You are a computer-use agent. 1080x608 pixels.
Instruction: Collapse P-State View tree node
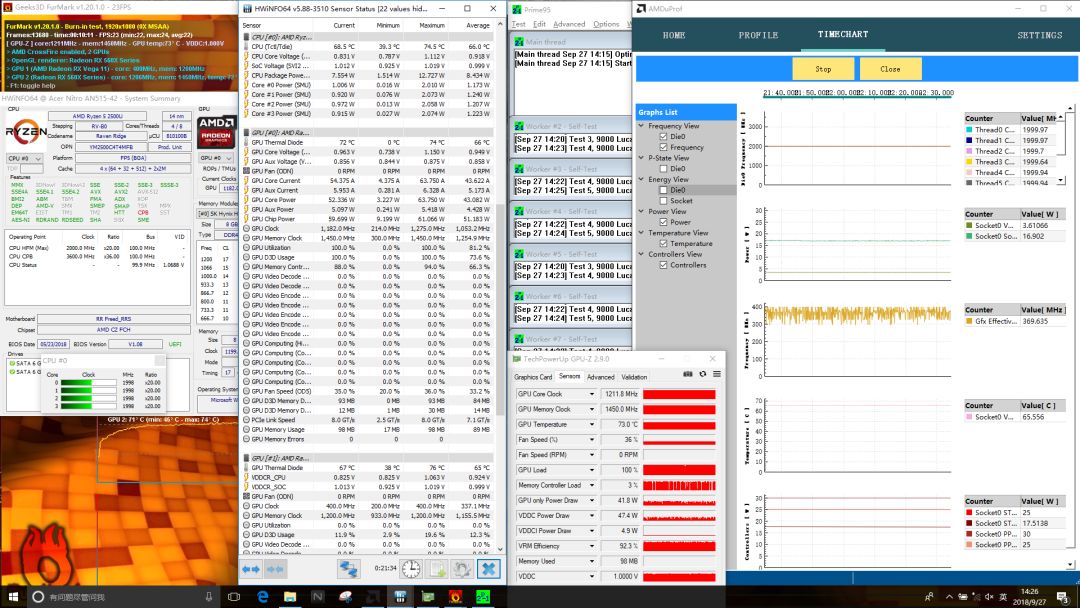[x=641, y=158]
